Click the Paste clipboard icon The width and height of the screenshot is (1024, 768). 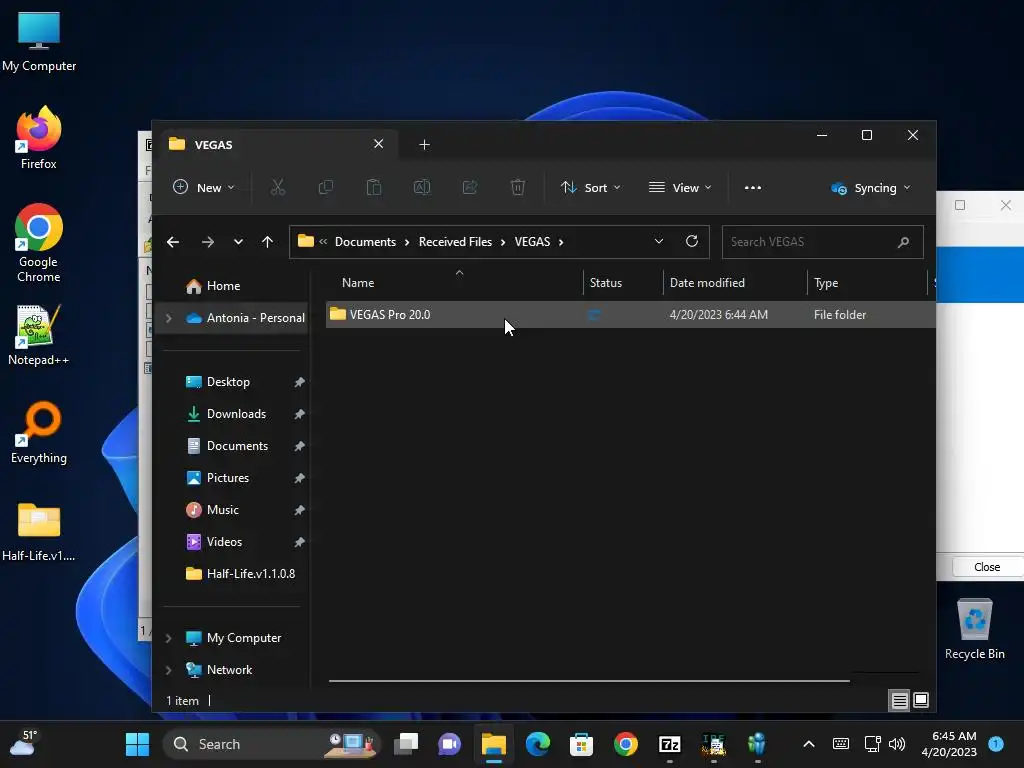tap(374, 187)
